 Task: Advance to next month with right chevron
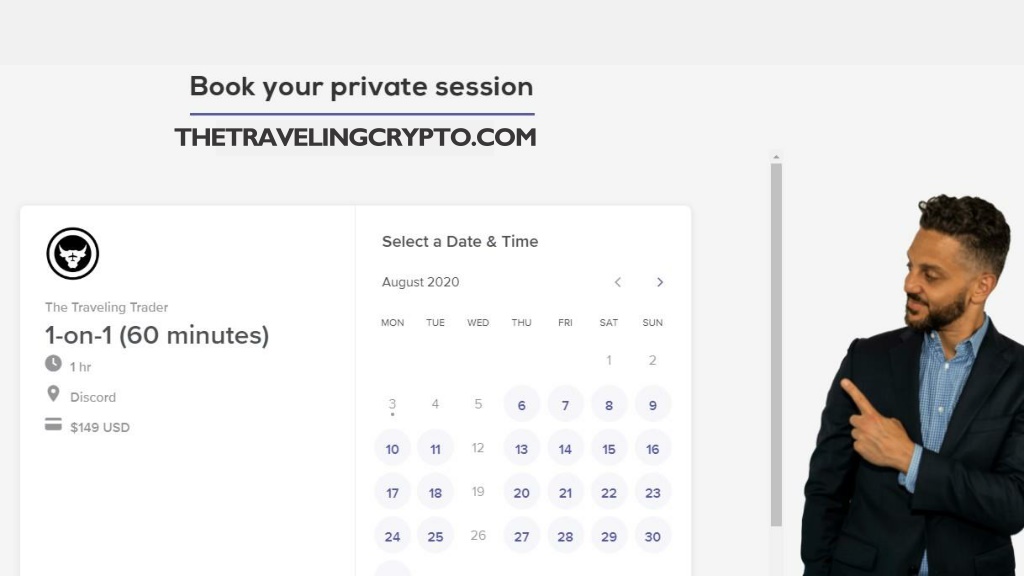[660, 282]
